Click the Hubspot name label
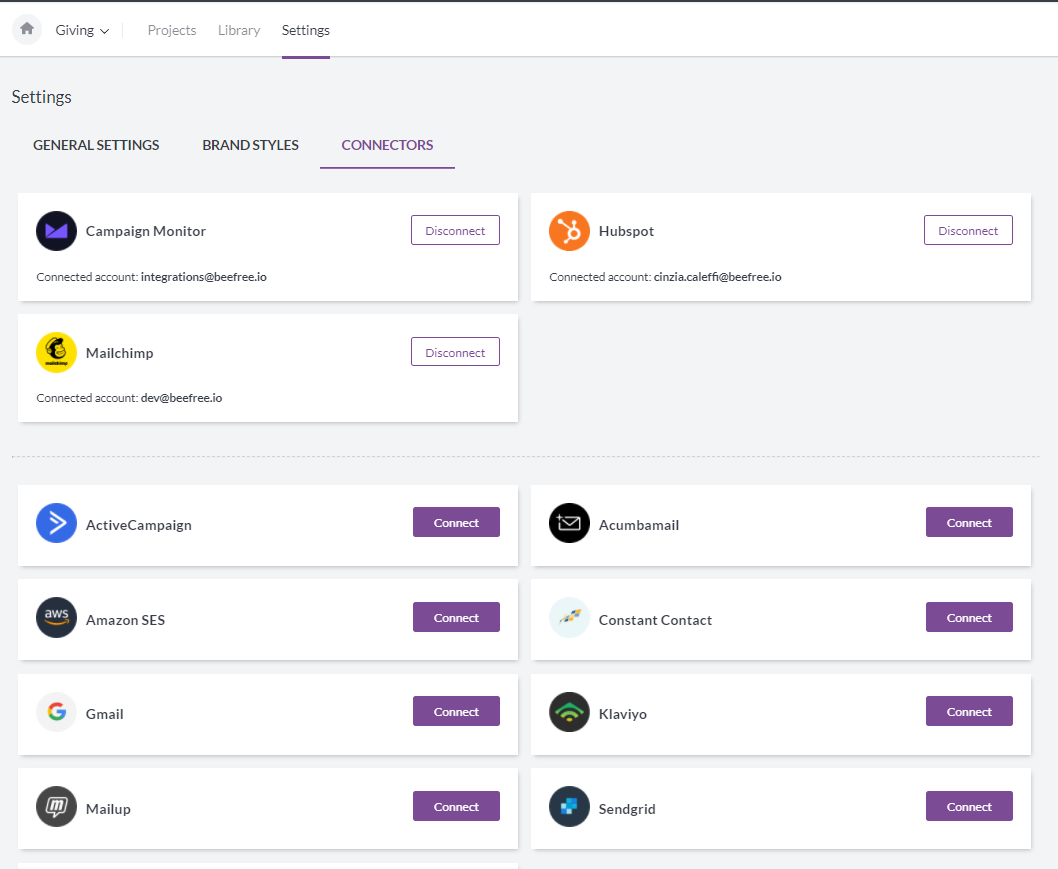Viewport: 1058px width, 869px height. pyautogui.click(x=626, y=231)
